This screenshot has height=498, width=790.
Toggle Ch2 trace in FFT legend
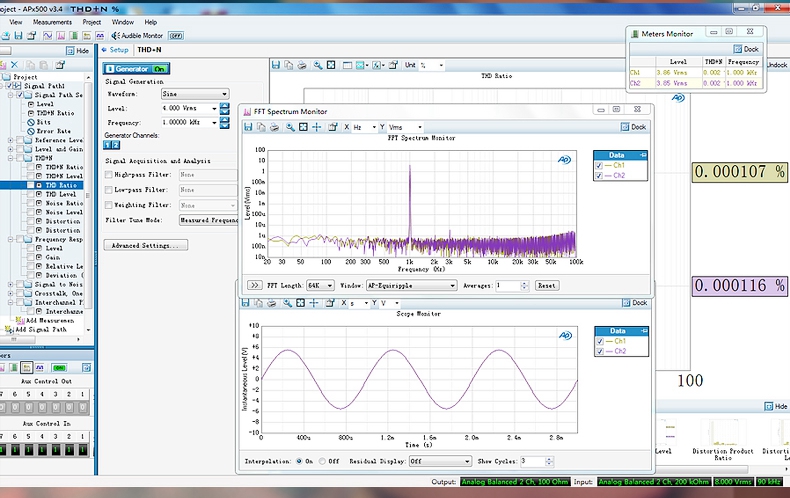(600, 176)
